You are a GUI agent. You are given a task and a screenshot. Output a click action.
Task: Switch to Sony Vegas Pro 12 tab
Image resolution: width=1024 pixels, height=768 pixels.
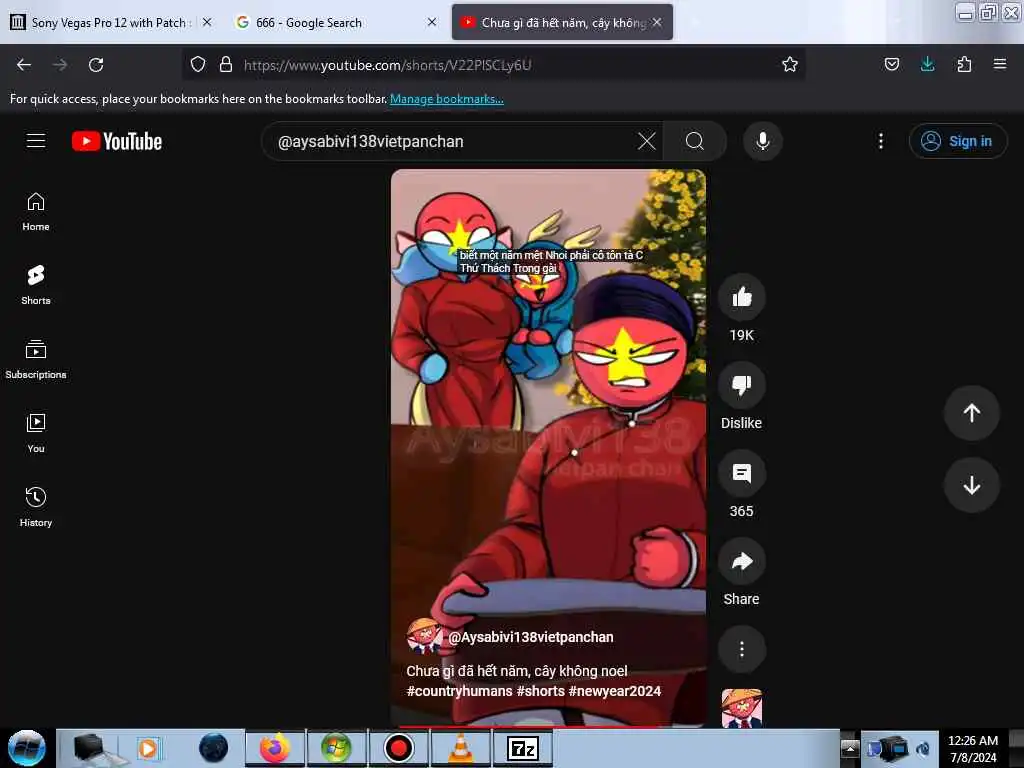point(108,22)
